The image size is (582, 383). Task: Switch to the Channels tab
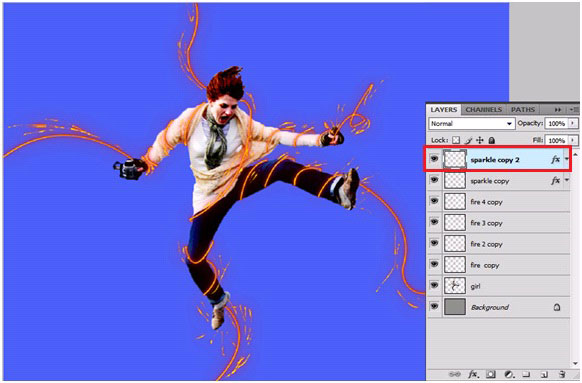pos(483,110)
